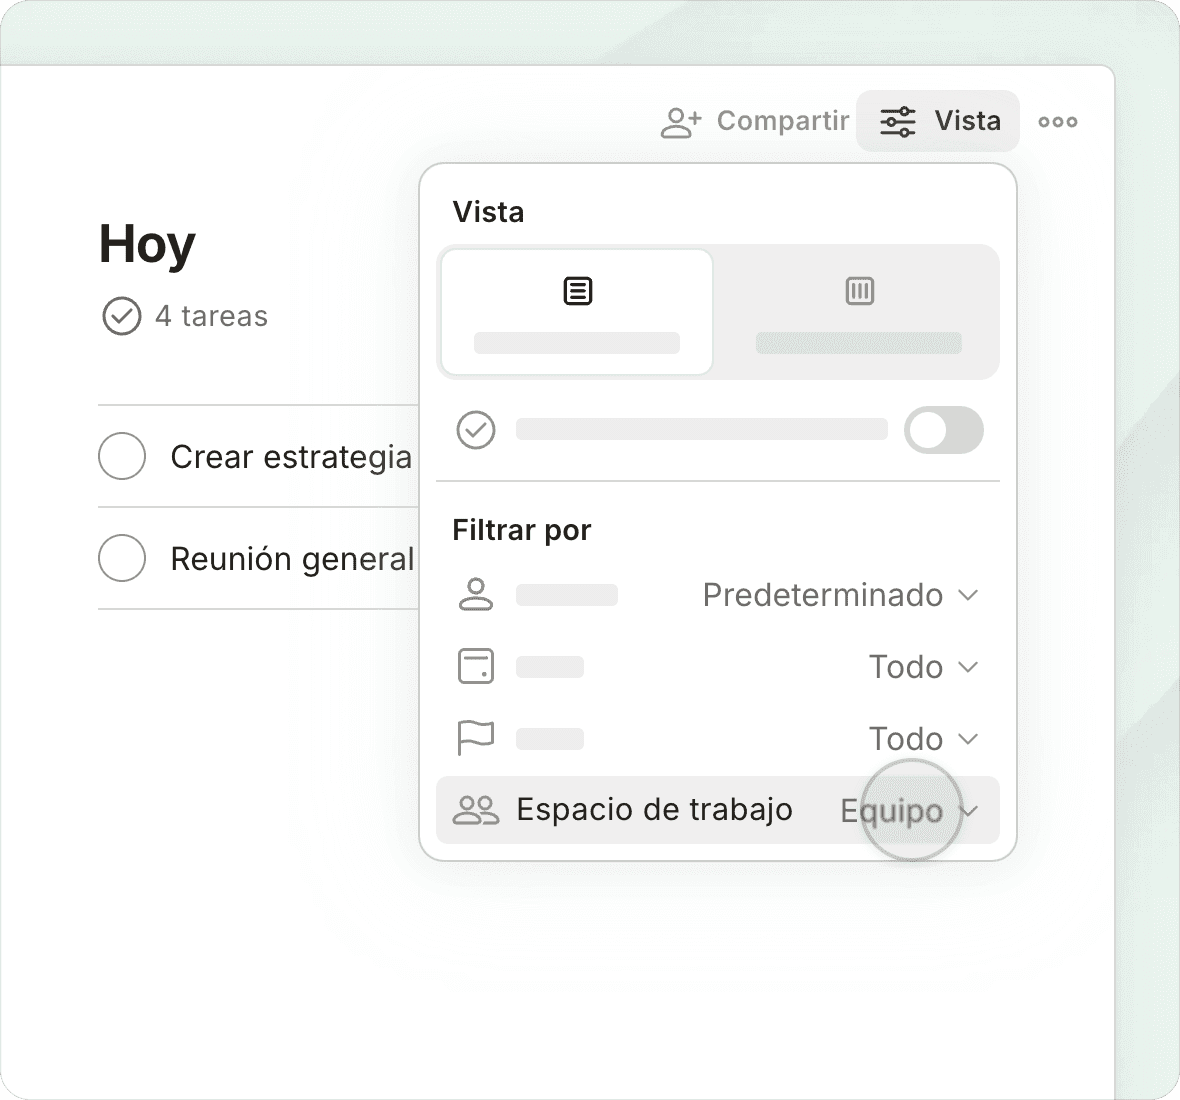Select the list layout view icon
Viewport: 1180px width, 1100px height.
(577, 292)
